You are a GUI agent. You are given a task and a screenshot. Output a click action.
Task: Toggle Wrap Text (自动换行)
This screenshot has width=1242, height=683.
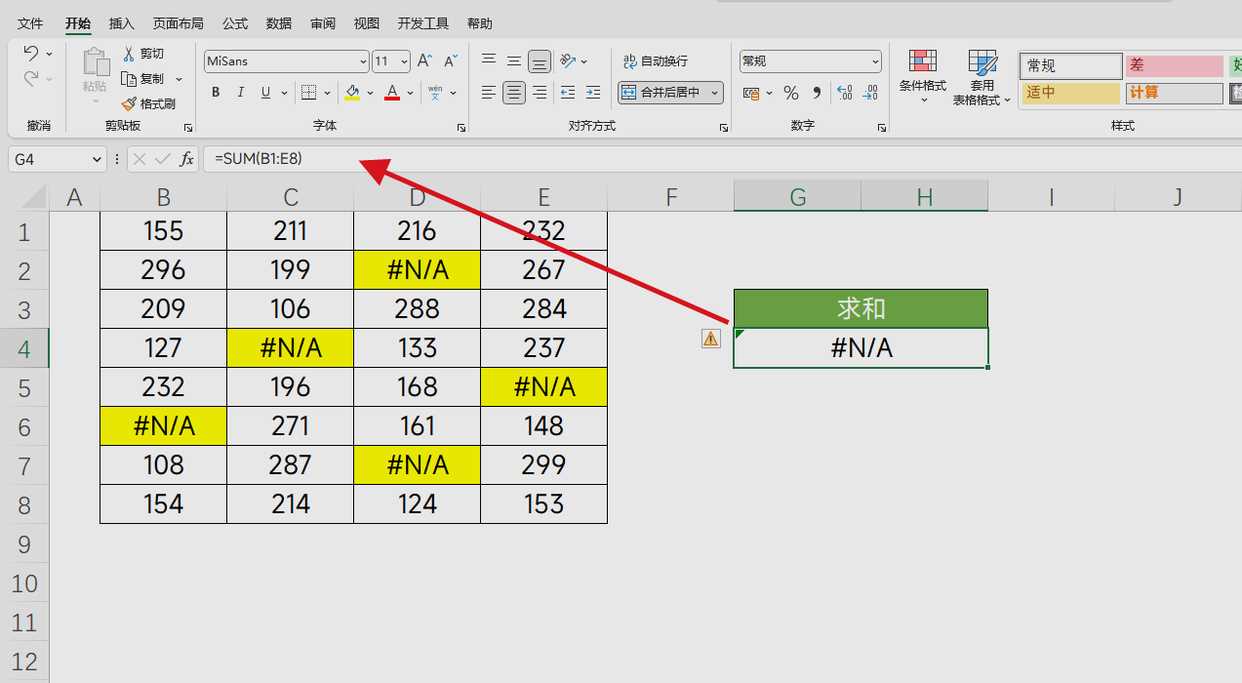pos(655,61)
